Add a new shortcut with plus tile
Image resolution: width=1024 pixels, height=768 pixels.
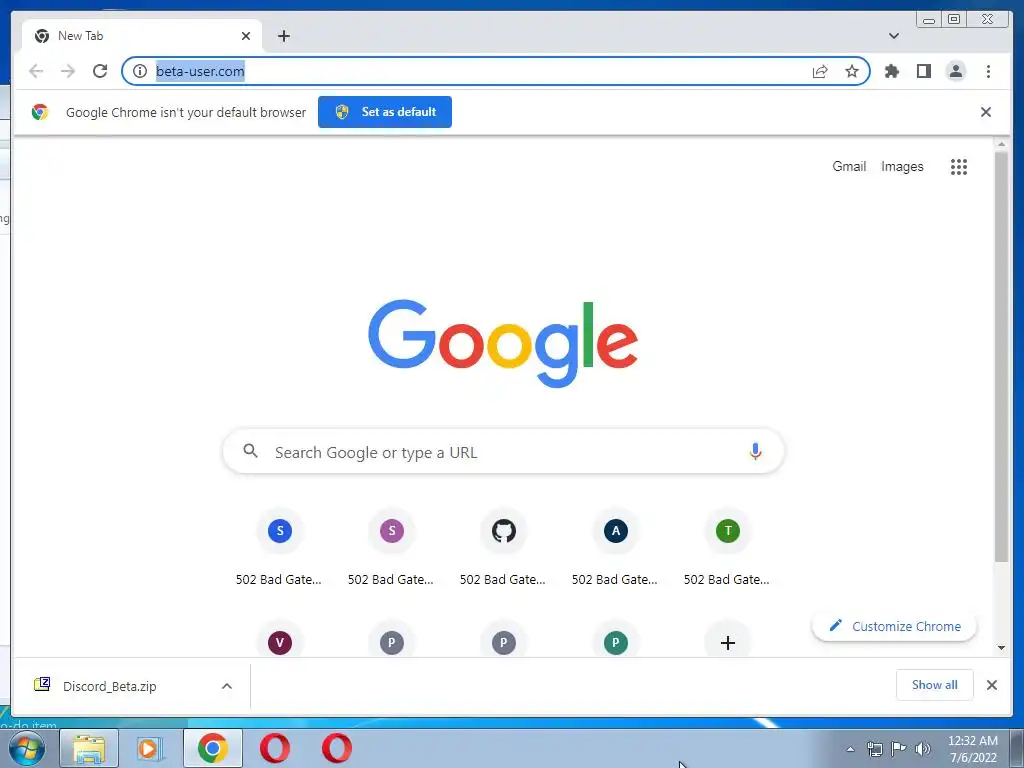click(x=728, y=642)
